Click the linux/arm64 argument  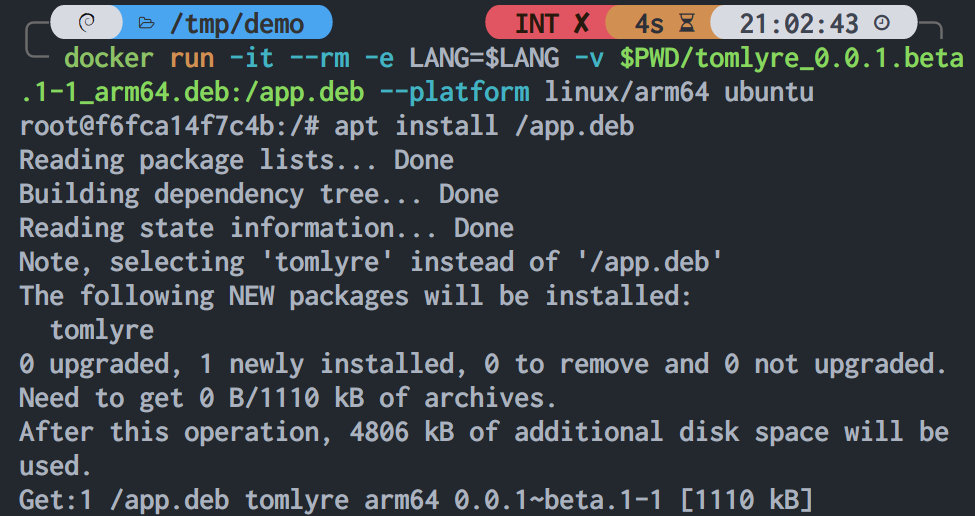(x=627, y=93)
